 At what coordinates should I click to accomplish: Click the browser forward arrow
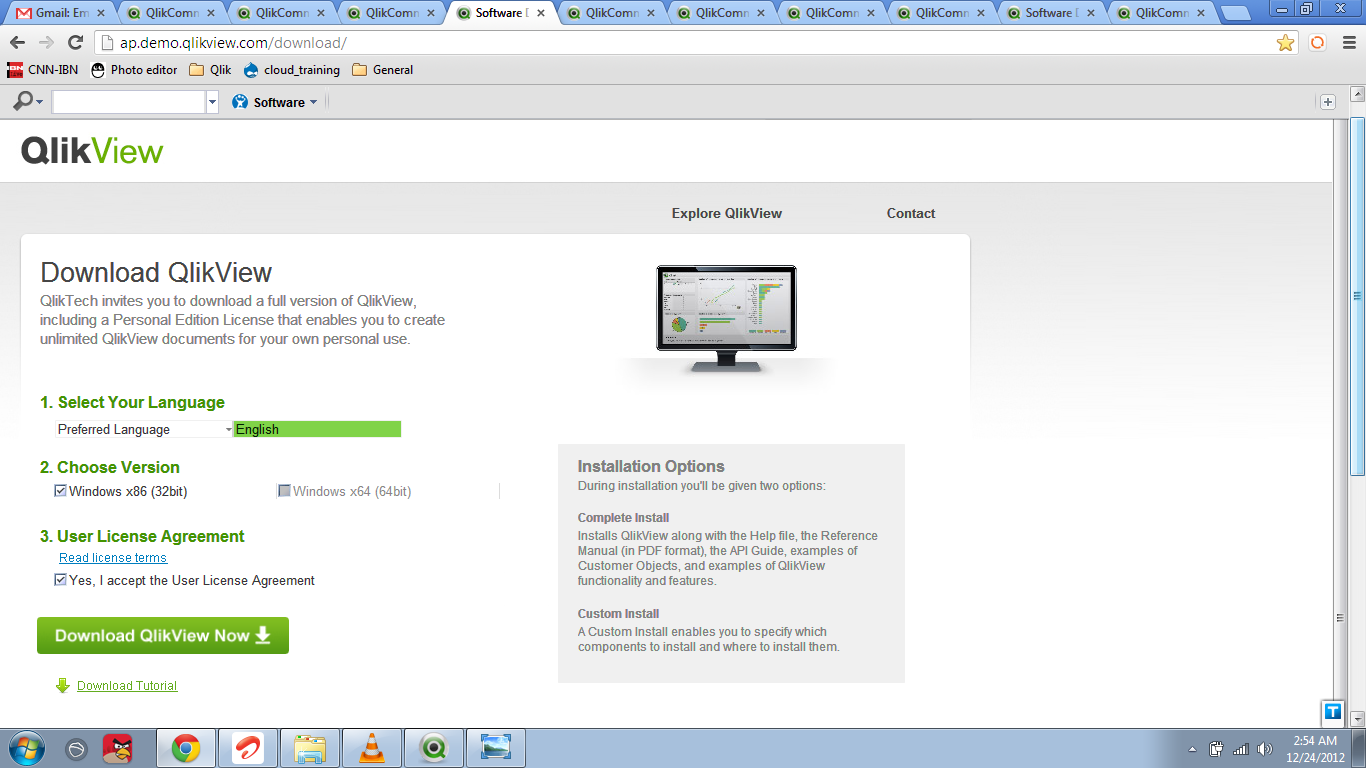pyautogui.click(x=46, y=43)
